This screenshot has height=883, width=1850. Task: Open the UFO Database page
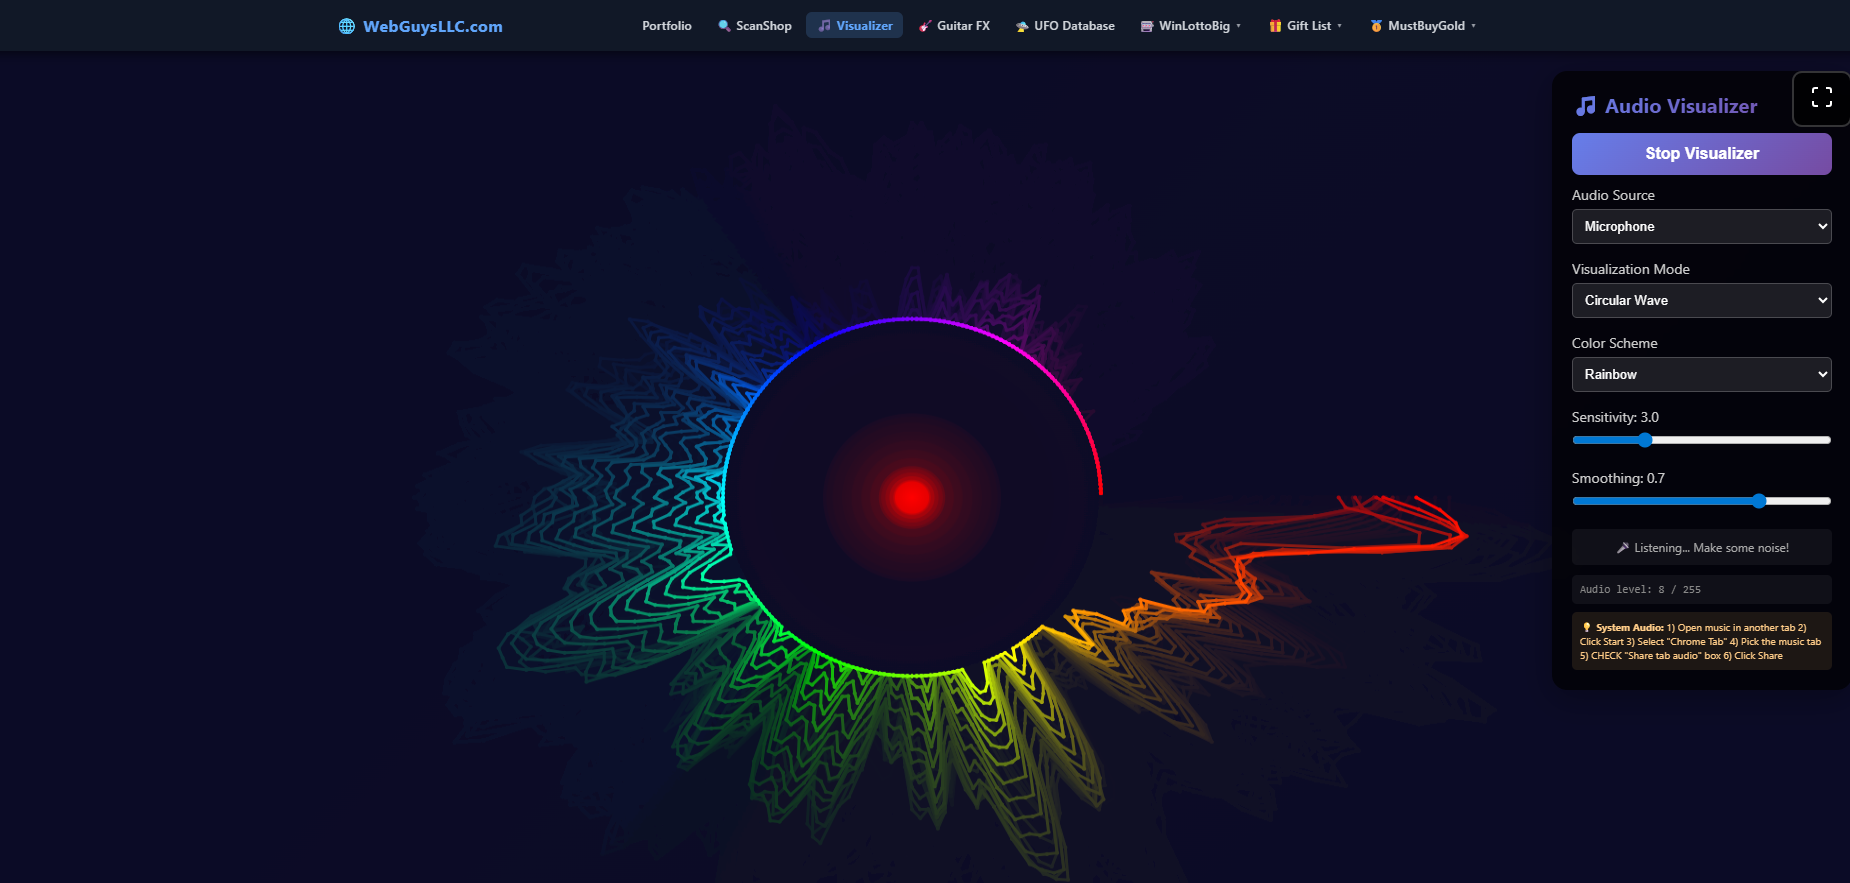[x=1065, y=26]
